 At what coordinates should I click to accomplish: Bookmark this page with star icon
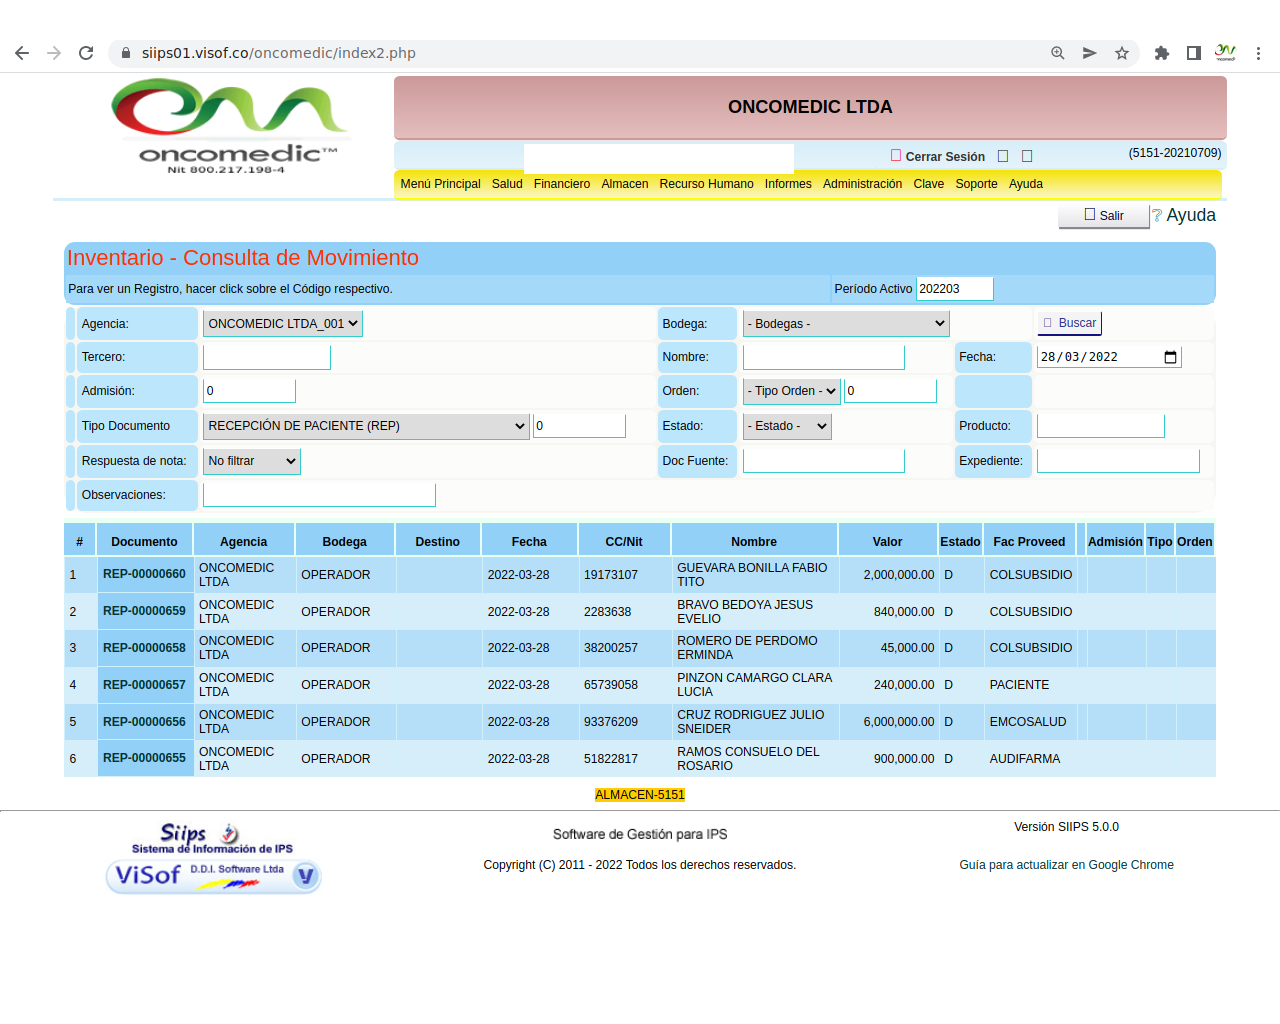[x=1122, y=53]
